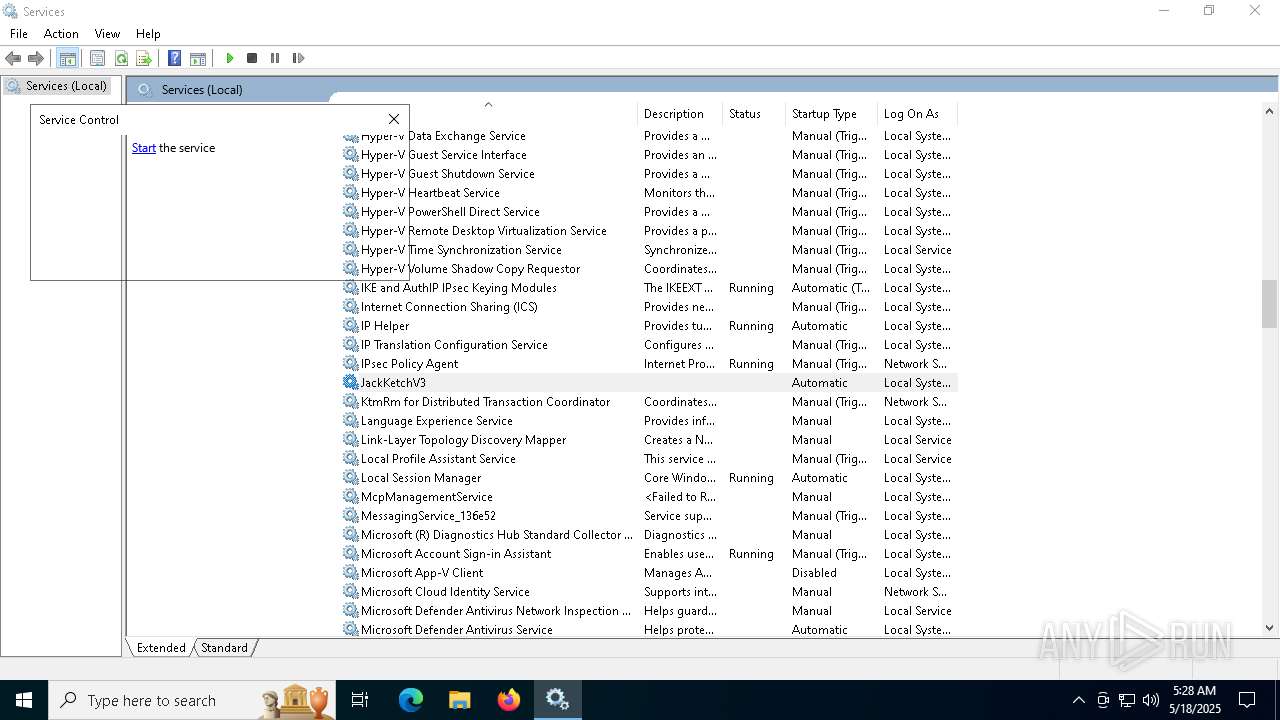Click the scroll up arrow of services list
The image size is (1280, 720).
tap(1269, 112)
